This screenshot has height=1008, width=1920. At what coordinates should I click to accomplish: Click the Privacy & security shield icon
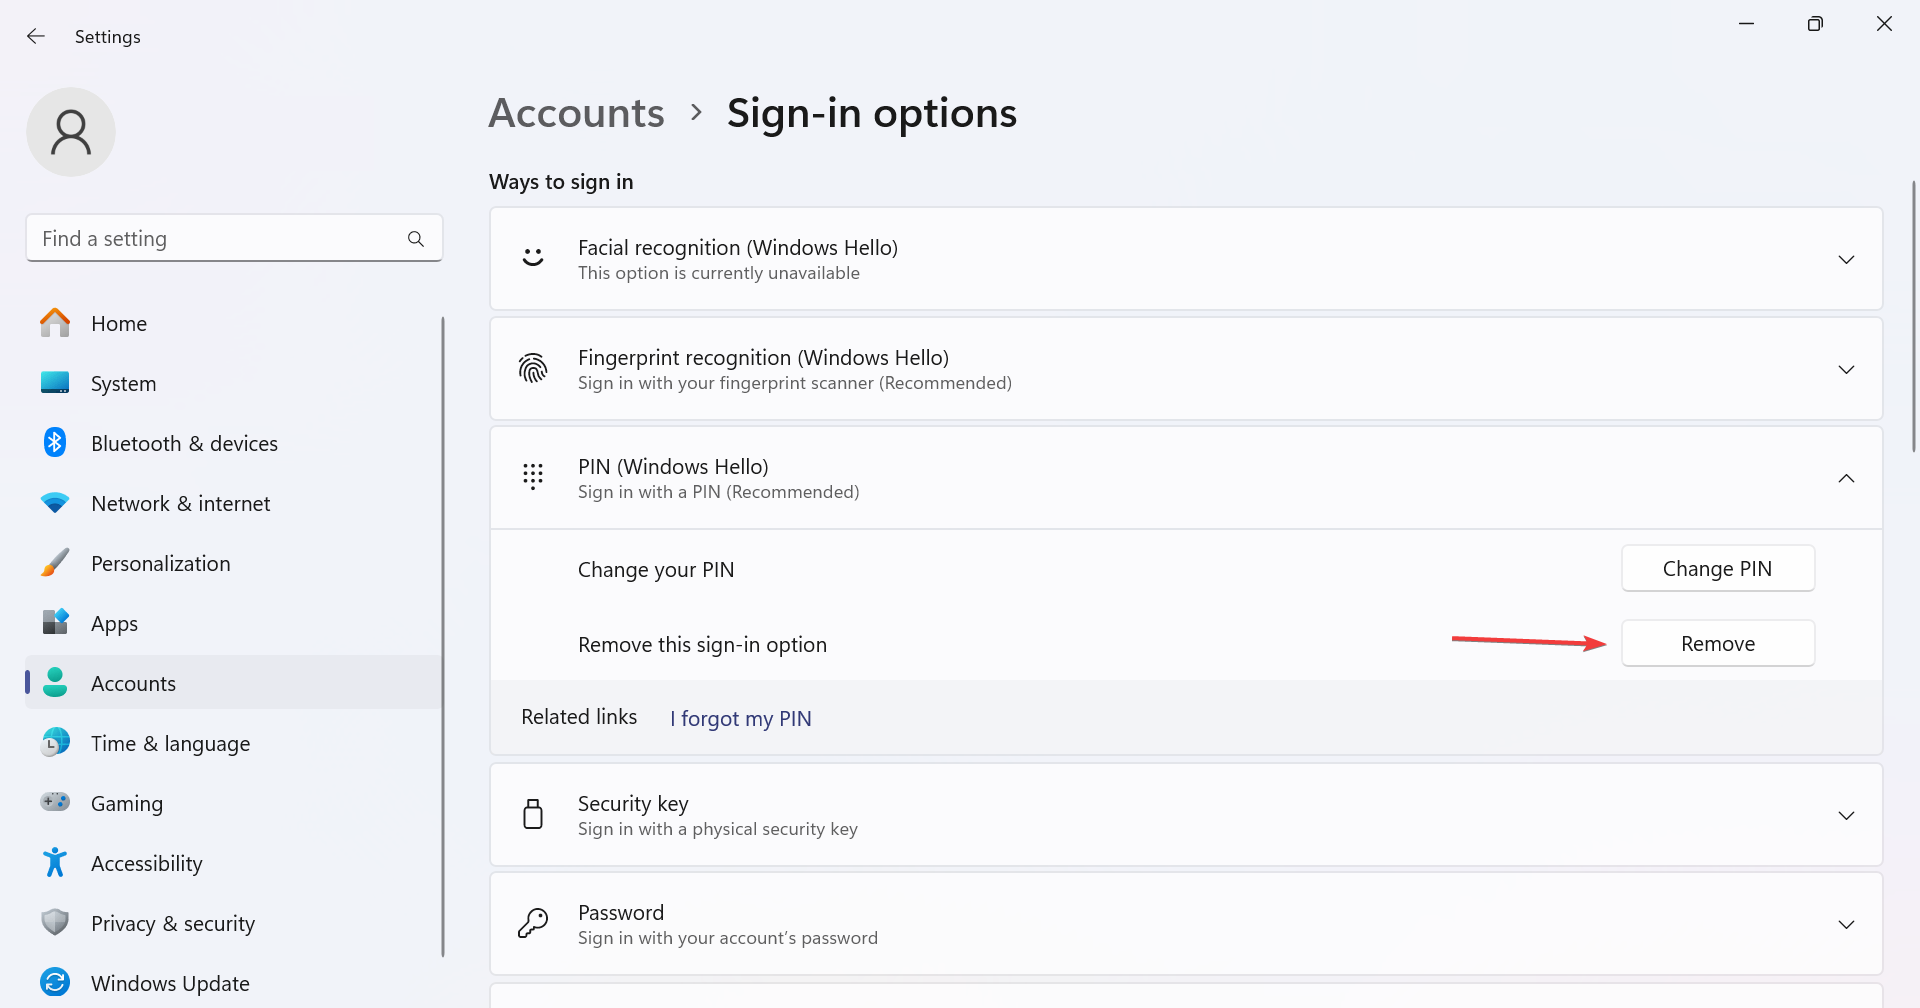pyautogui.click(x=55, y=922)
